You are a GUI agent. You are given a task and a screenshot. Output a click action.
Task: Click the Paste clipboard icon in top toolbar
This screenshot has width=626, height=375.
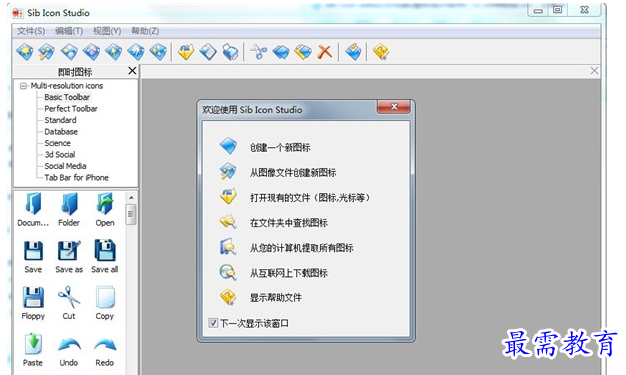[303, 52]
